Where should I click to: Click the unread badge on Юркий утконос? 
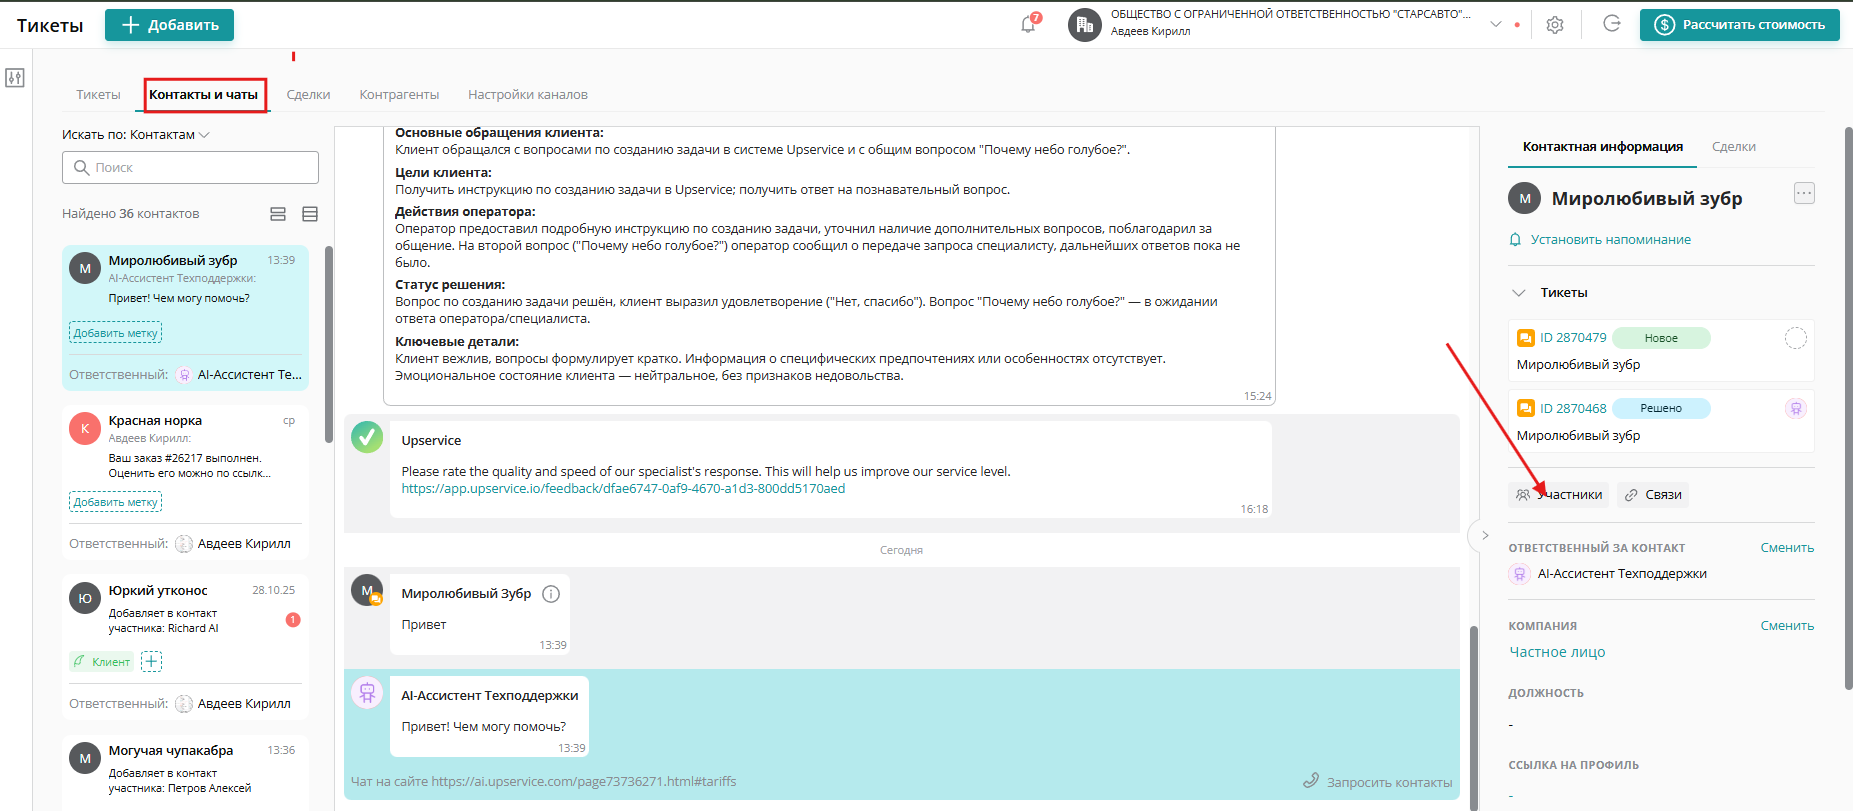pyautogui.click(x=293, y=620)
